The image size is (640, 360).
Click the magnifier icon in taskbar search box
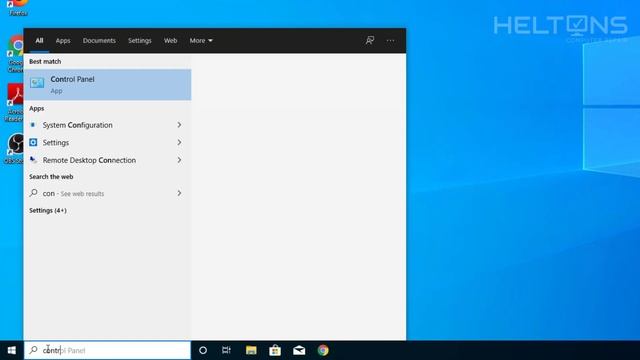click(x=33, y=350)
